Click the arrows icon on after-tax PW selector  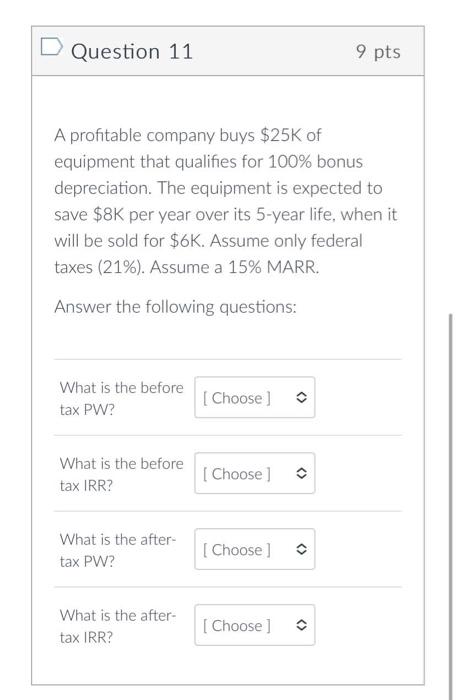coord(301,550)
